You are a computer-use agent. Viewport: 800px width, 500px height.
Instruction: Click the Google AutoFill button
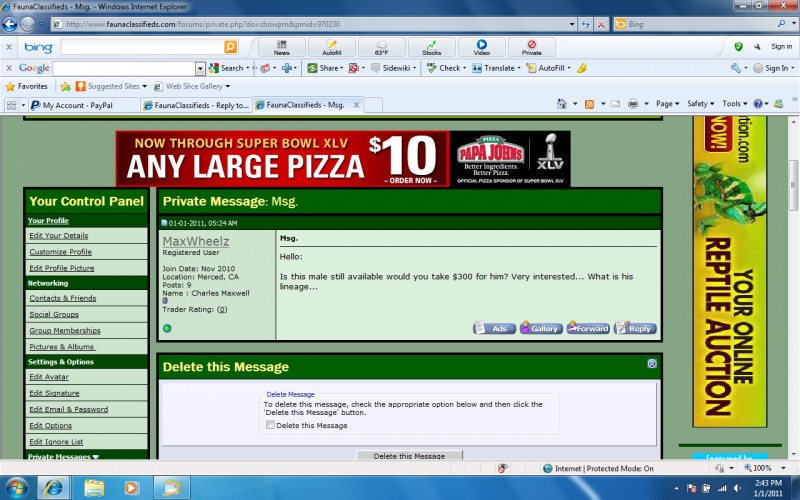546,68
